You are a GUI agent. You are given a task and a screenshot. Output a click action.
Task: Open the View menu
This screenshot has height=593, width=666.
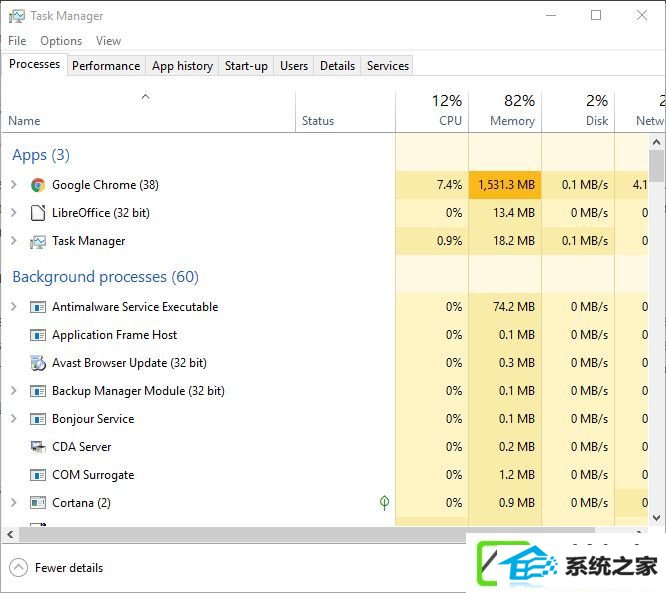pyautogui.click(x=108, y=41)
